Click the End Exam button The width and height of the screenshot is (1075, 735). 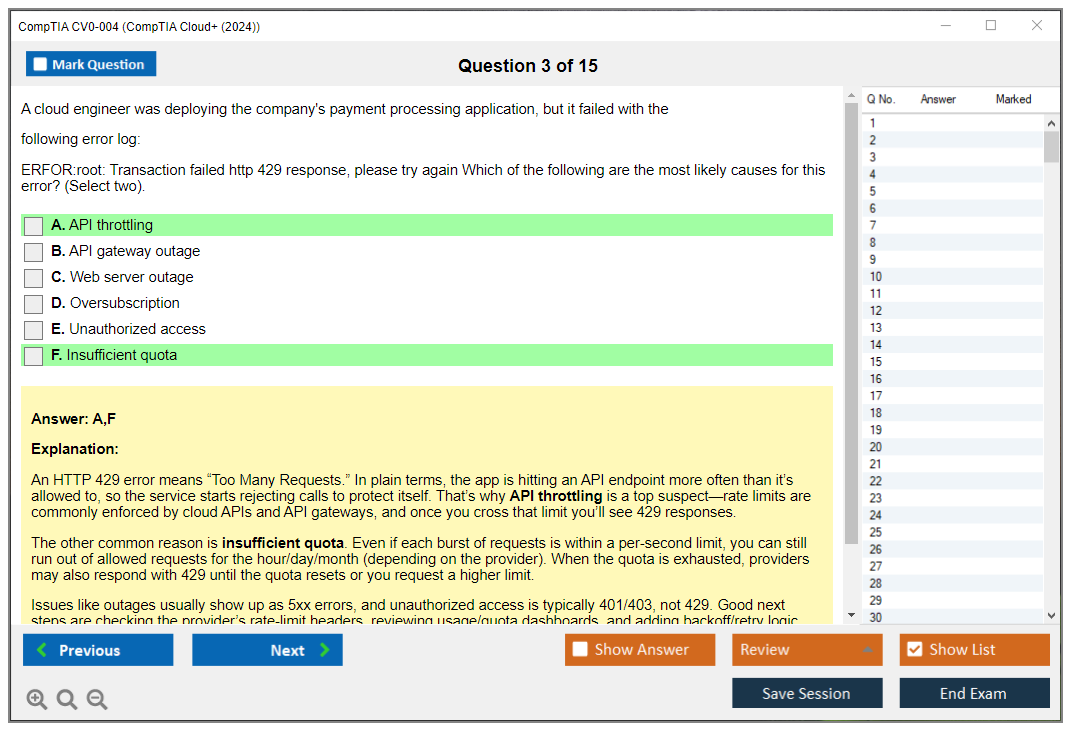pos(974,693)
